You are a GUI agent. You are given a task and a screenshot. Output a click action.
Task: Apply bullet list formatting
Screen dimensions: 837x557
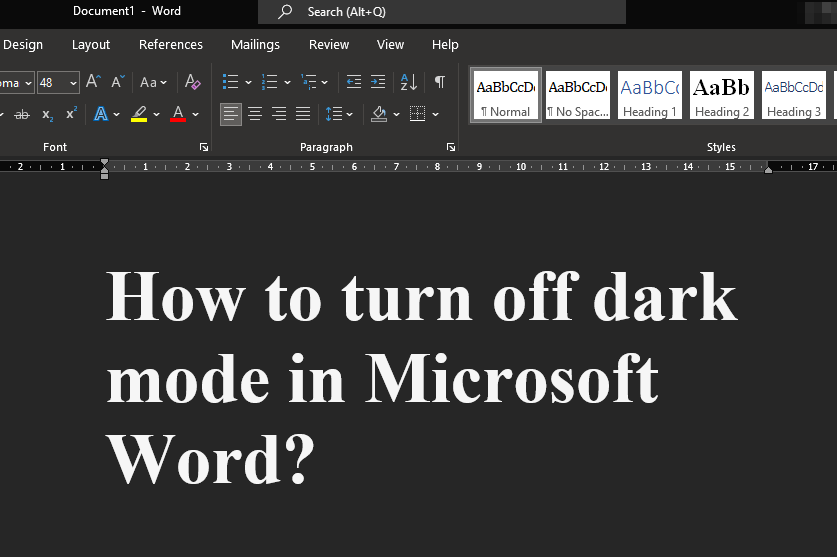(x=231, y=82)
